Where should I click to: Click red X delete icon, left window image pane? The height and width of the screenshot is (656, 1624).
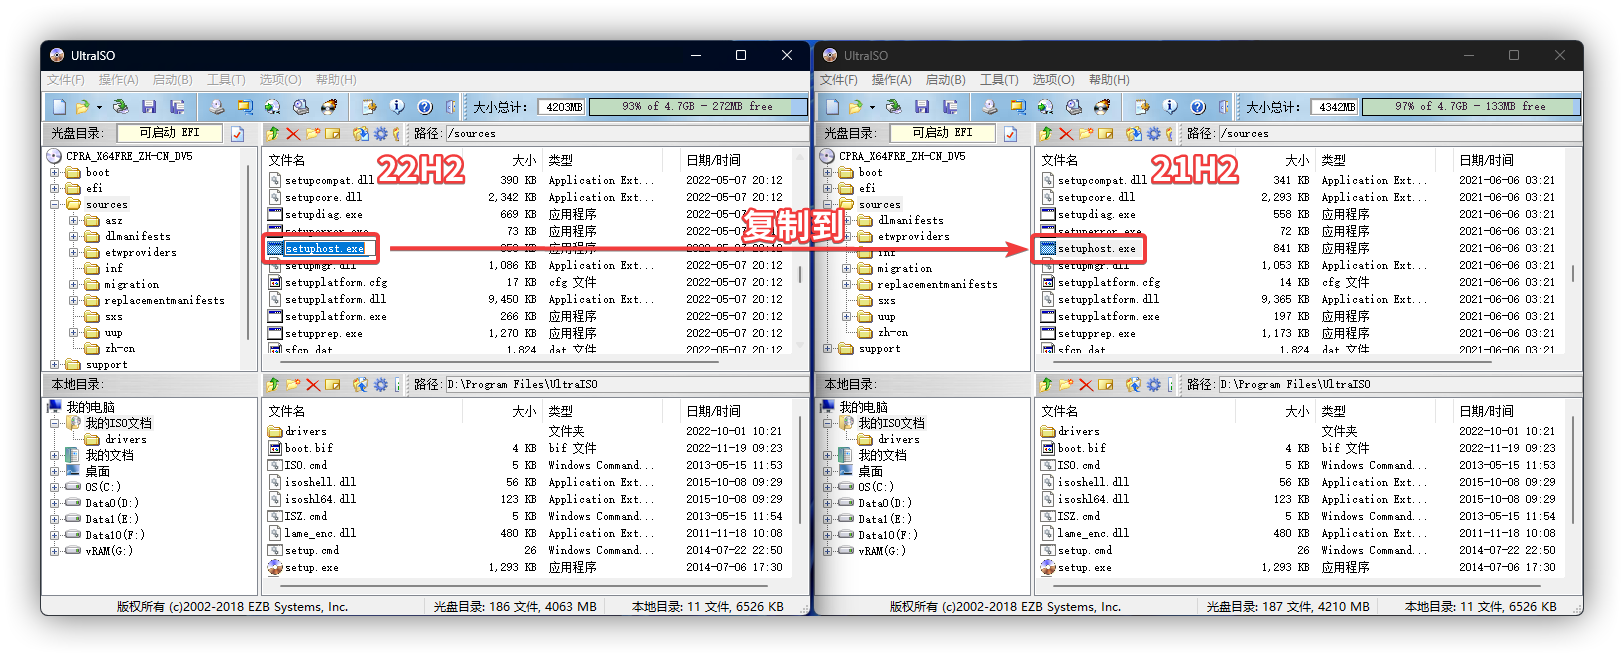pos(293,133)
